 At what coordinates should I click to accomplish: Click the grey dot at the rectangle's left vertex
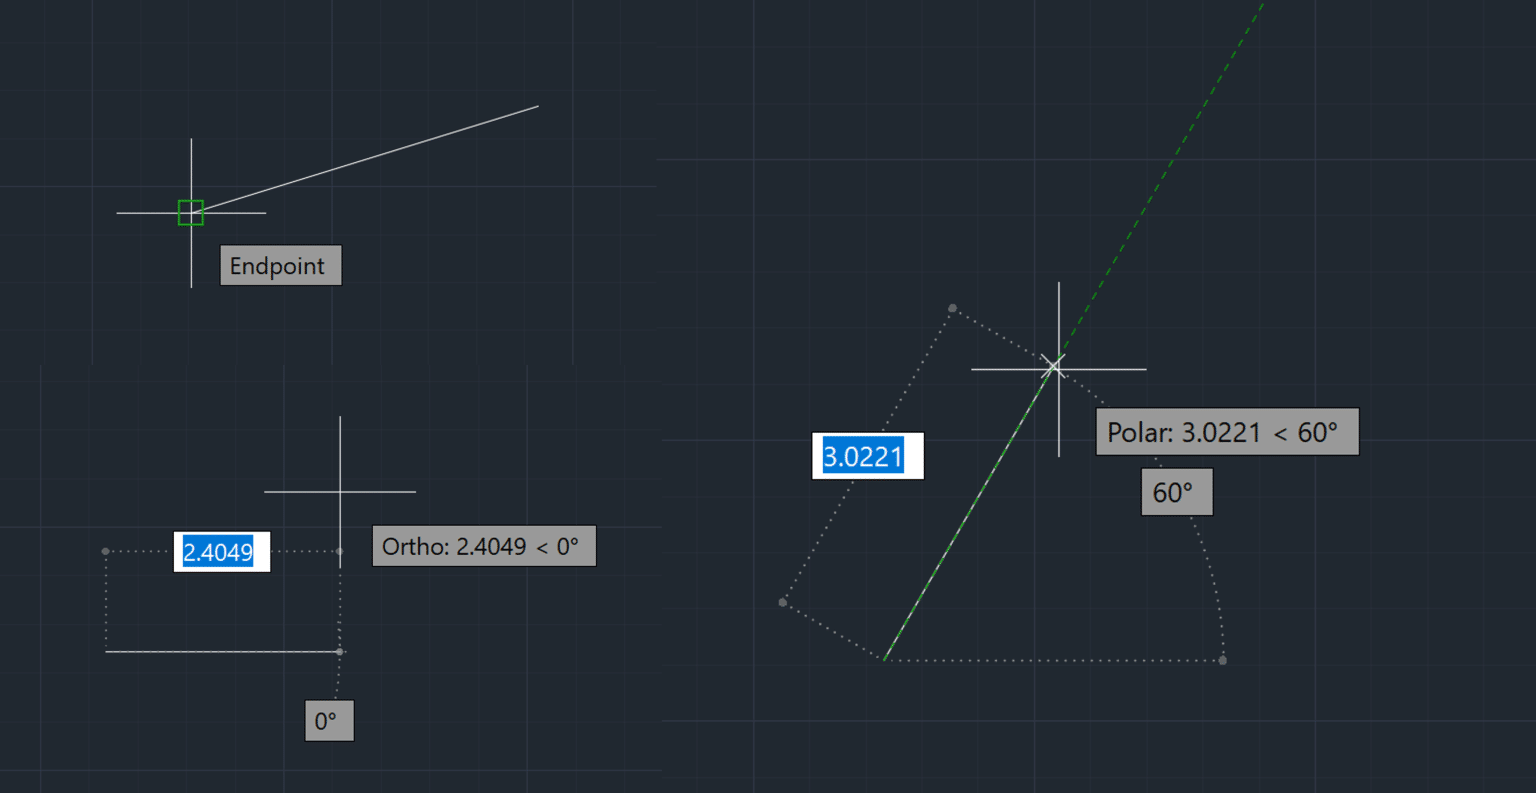coord(782,602)
